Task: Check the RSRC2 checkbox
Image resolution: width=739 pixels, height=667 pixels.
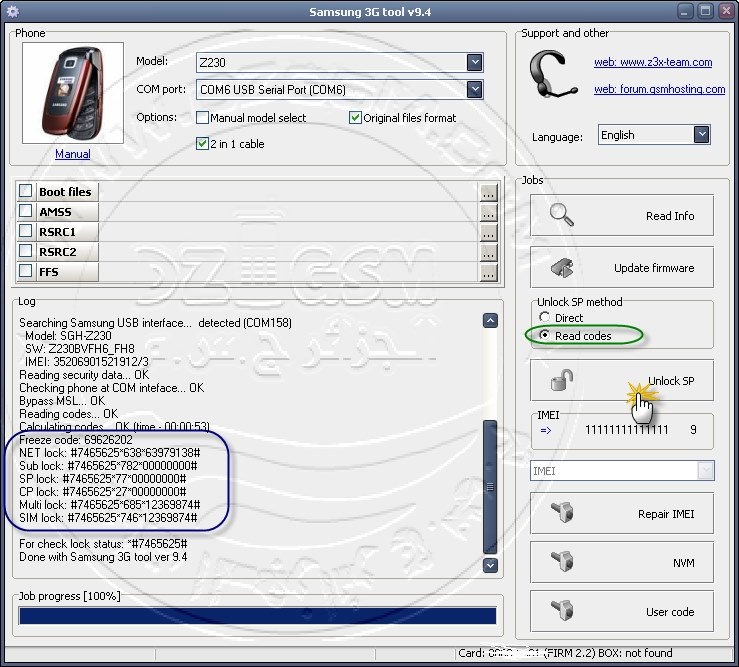Action: click(25, 251)
